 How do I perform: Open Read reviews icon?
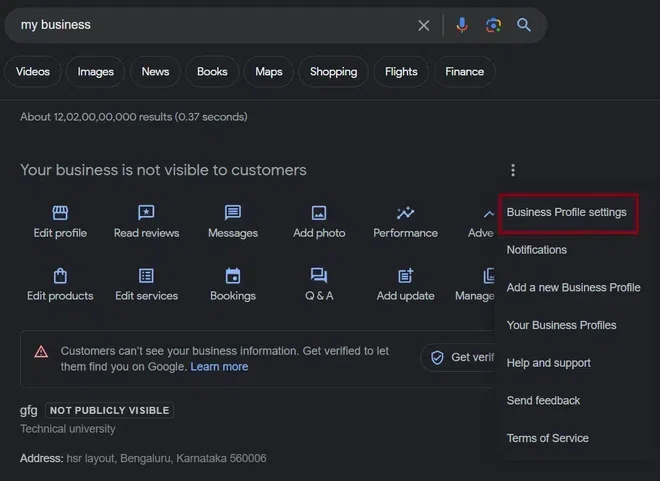146,213
